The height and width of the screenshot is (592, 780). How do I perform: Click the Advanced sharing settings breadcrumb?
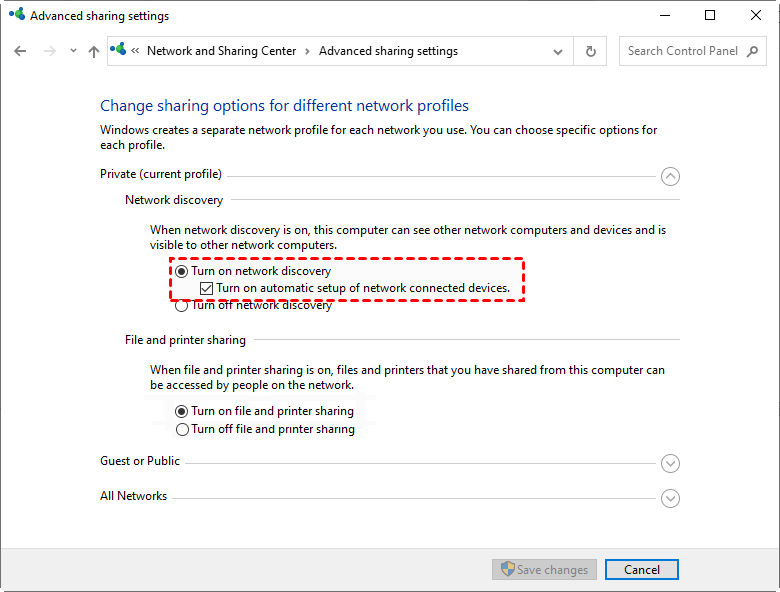click(x=388, y=51)
